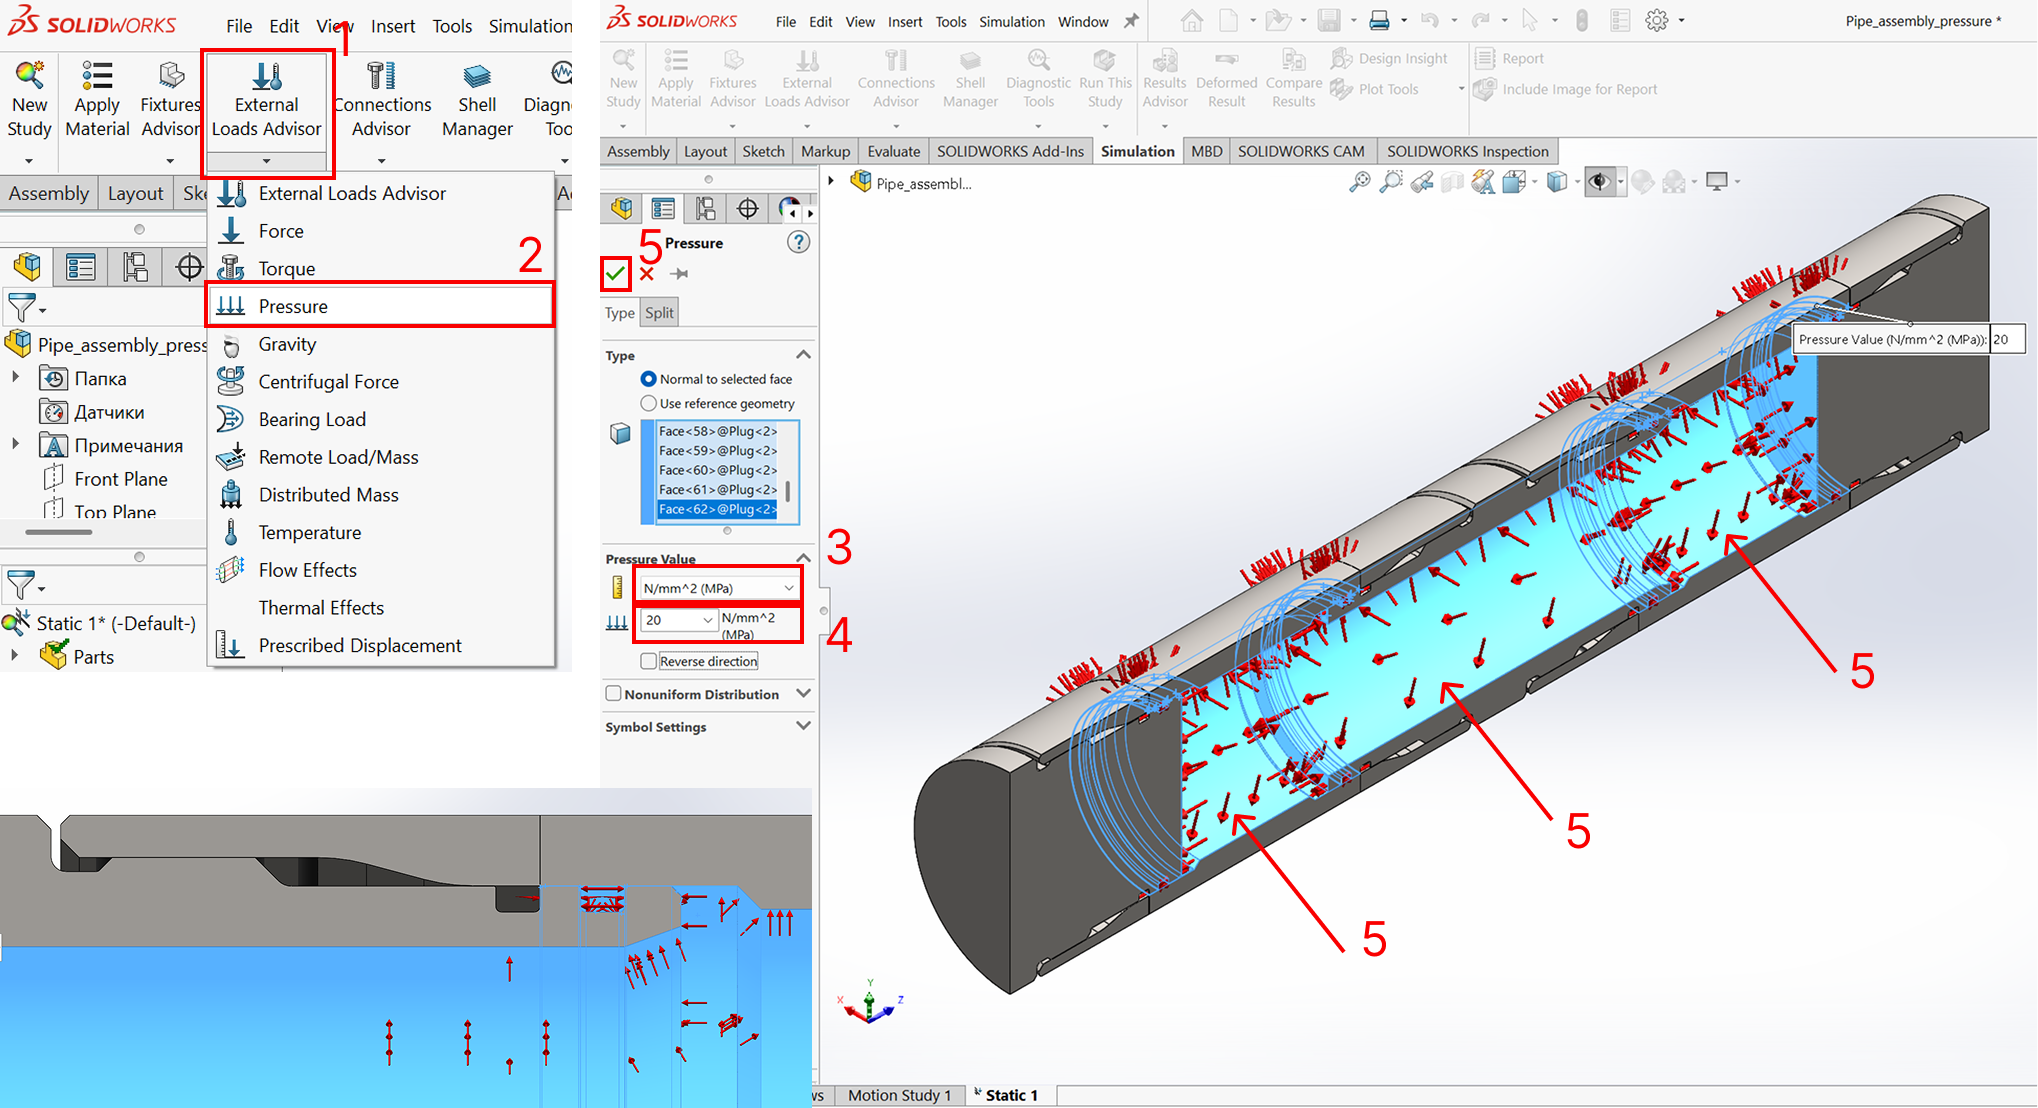Switch to the Motion Study 1 tab

899,1095
